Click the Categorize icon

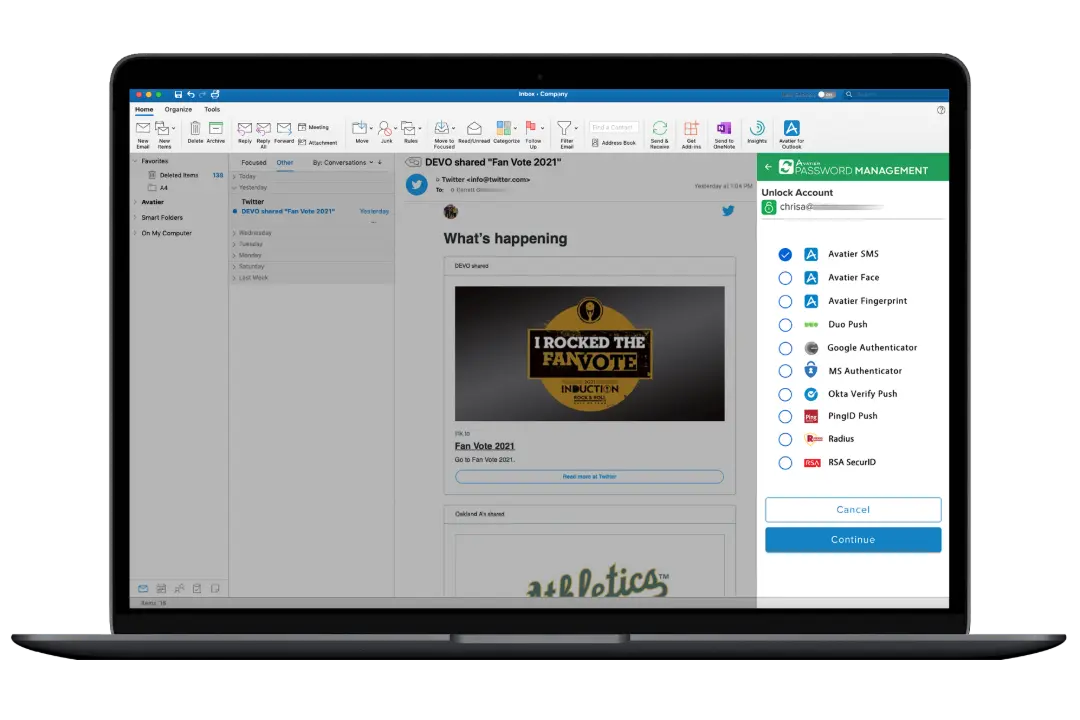point(503,128)
